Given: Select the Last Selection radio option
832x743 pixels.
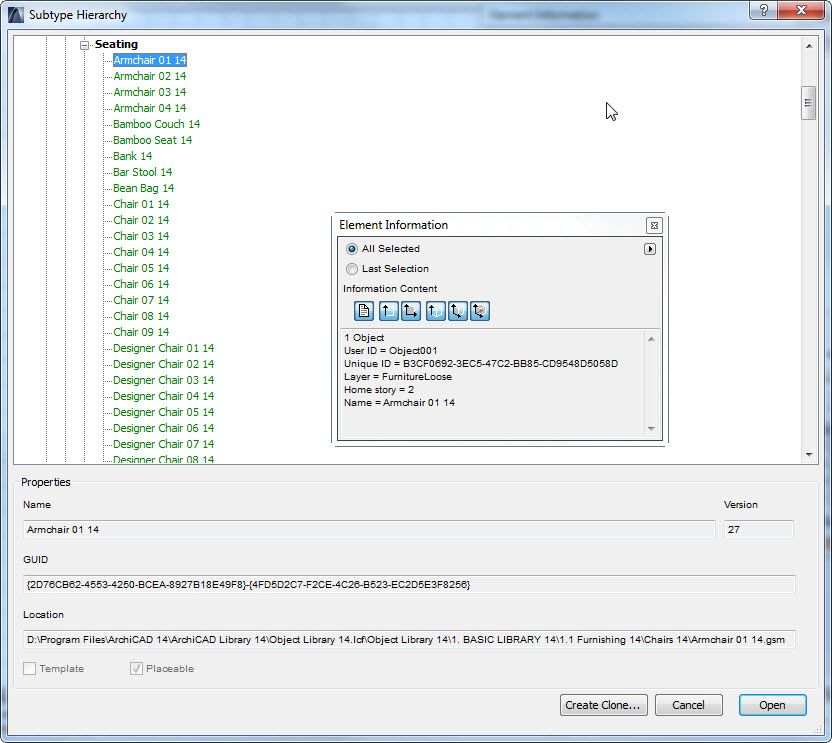Looking at the screenshot, I should [351, 269].
